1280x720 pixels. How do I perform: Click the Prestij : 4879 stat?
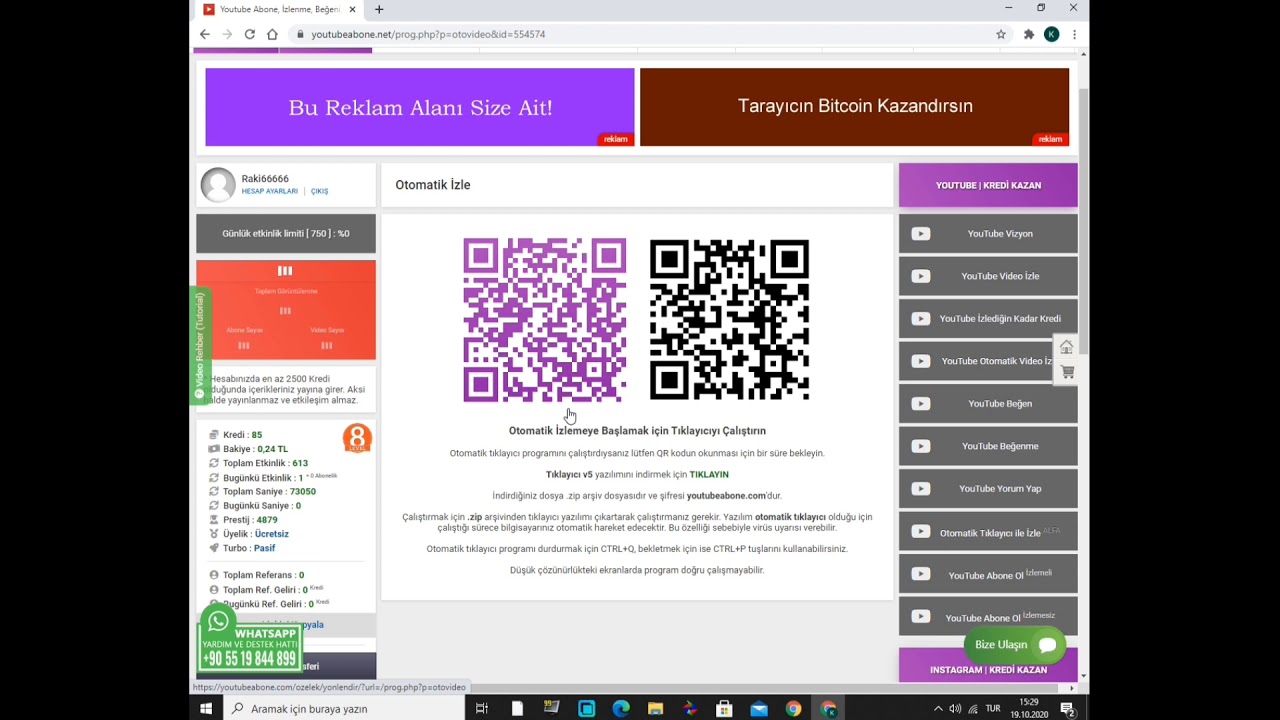pos(250,520)
